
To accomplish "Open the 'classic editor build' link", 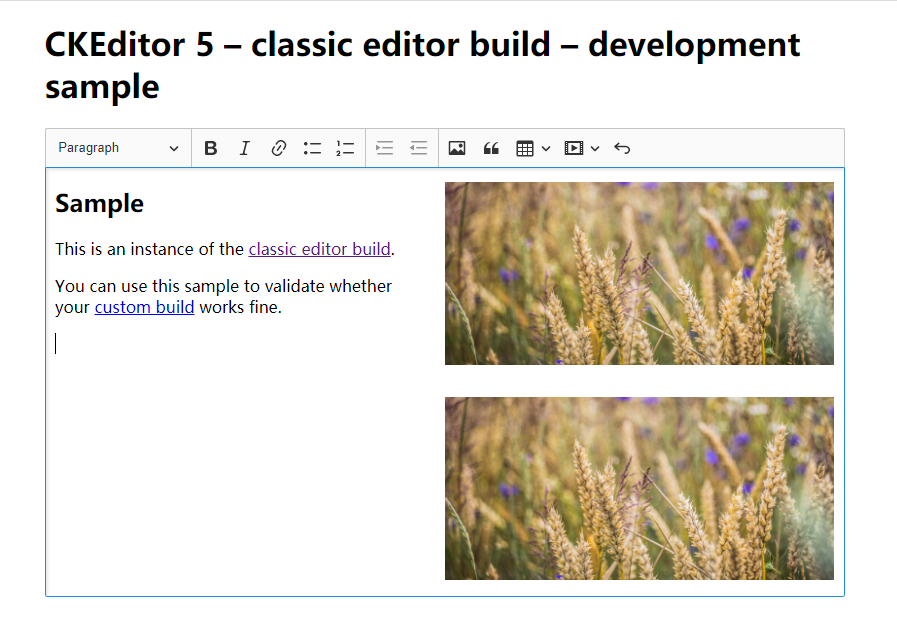I will pos(319,249).
